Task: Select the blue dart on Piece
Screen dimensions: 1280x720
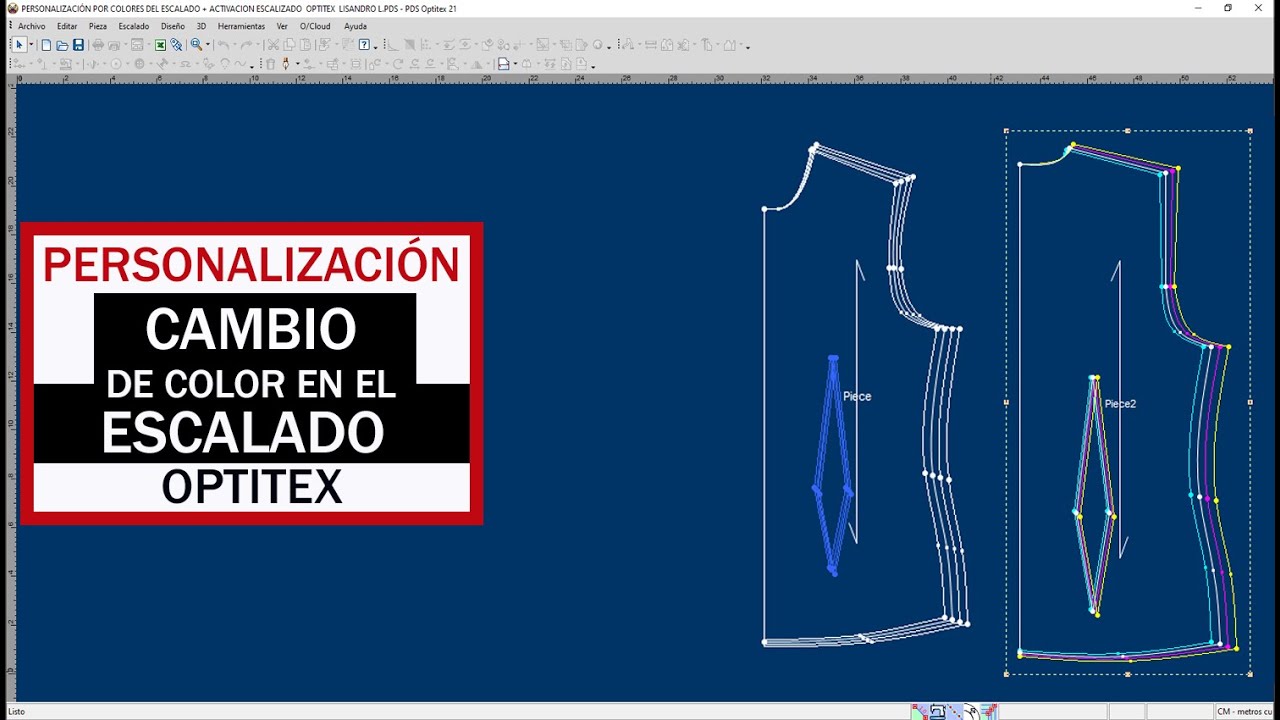Action: tap(832, 465)
